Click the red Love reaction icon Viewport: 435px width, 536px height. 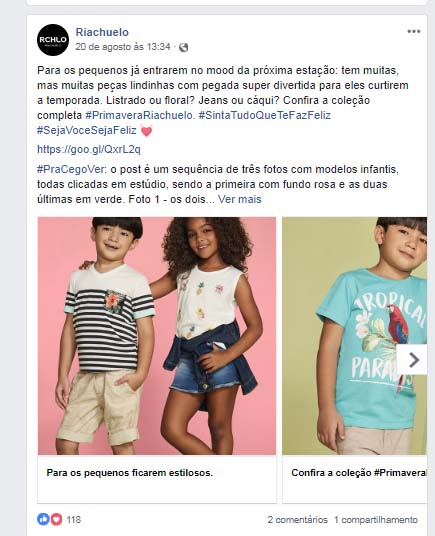pyautogui.click(x=56, y=519)
